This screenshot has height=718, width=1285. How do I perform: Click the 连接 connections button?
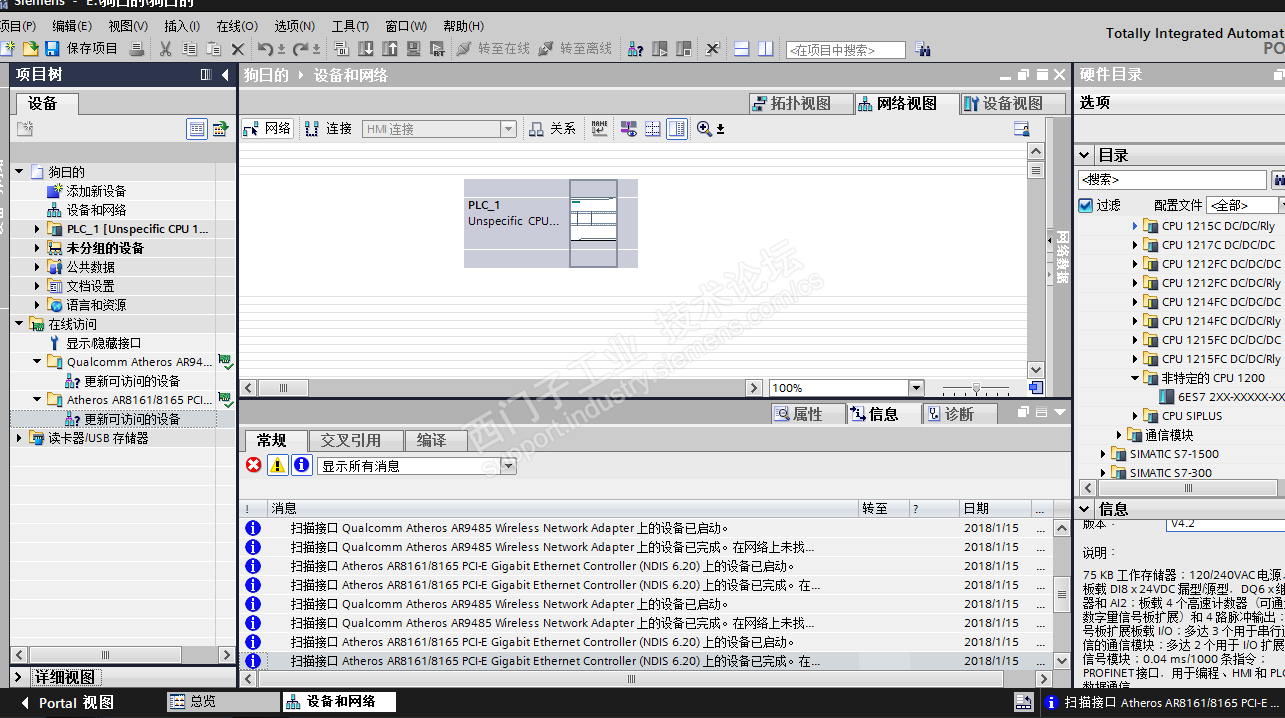point(329,129)
